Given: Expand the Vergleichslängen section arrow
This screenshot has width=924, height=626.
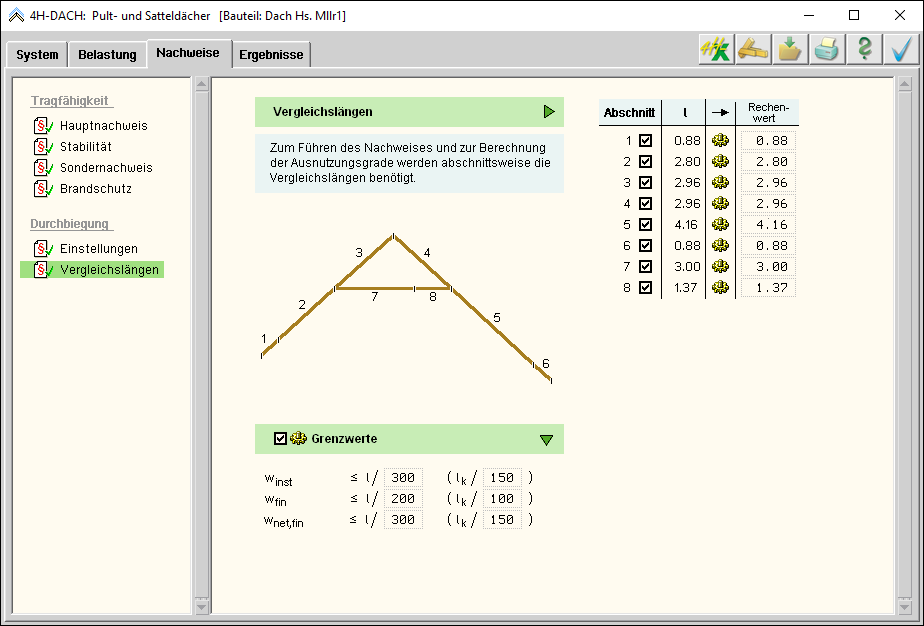Looking at the screenshot, I should (x=549, y=112).
